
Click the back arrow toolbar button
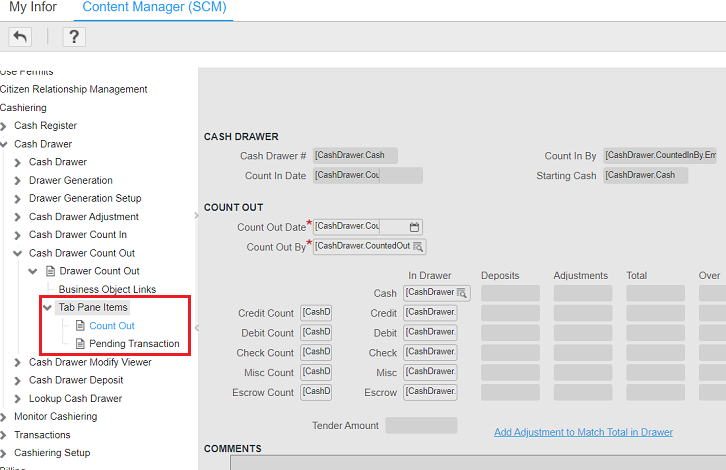[x=20, y=37]
